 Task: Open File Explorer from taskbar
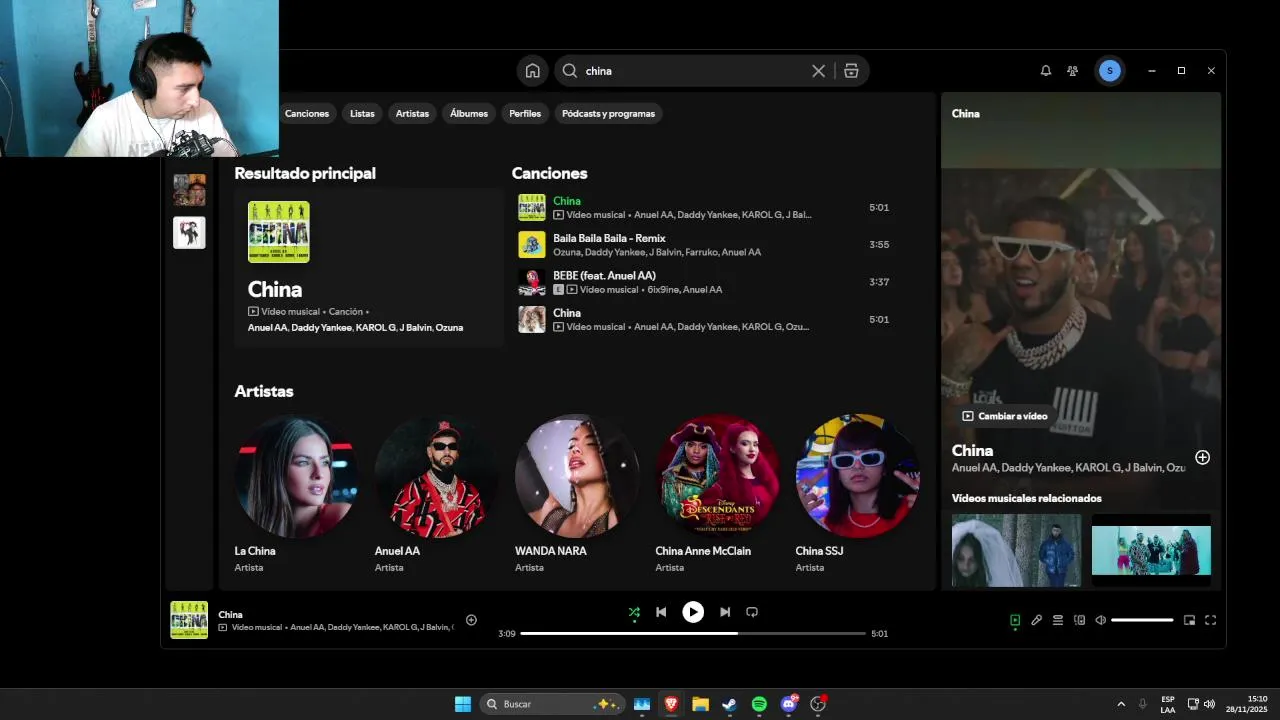click(700, 704)
